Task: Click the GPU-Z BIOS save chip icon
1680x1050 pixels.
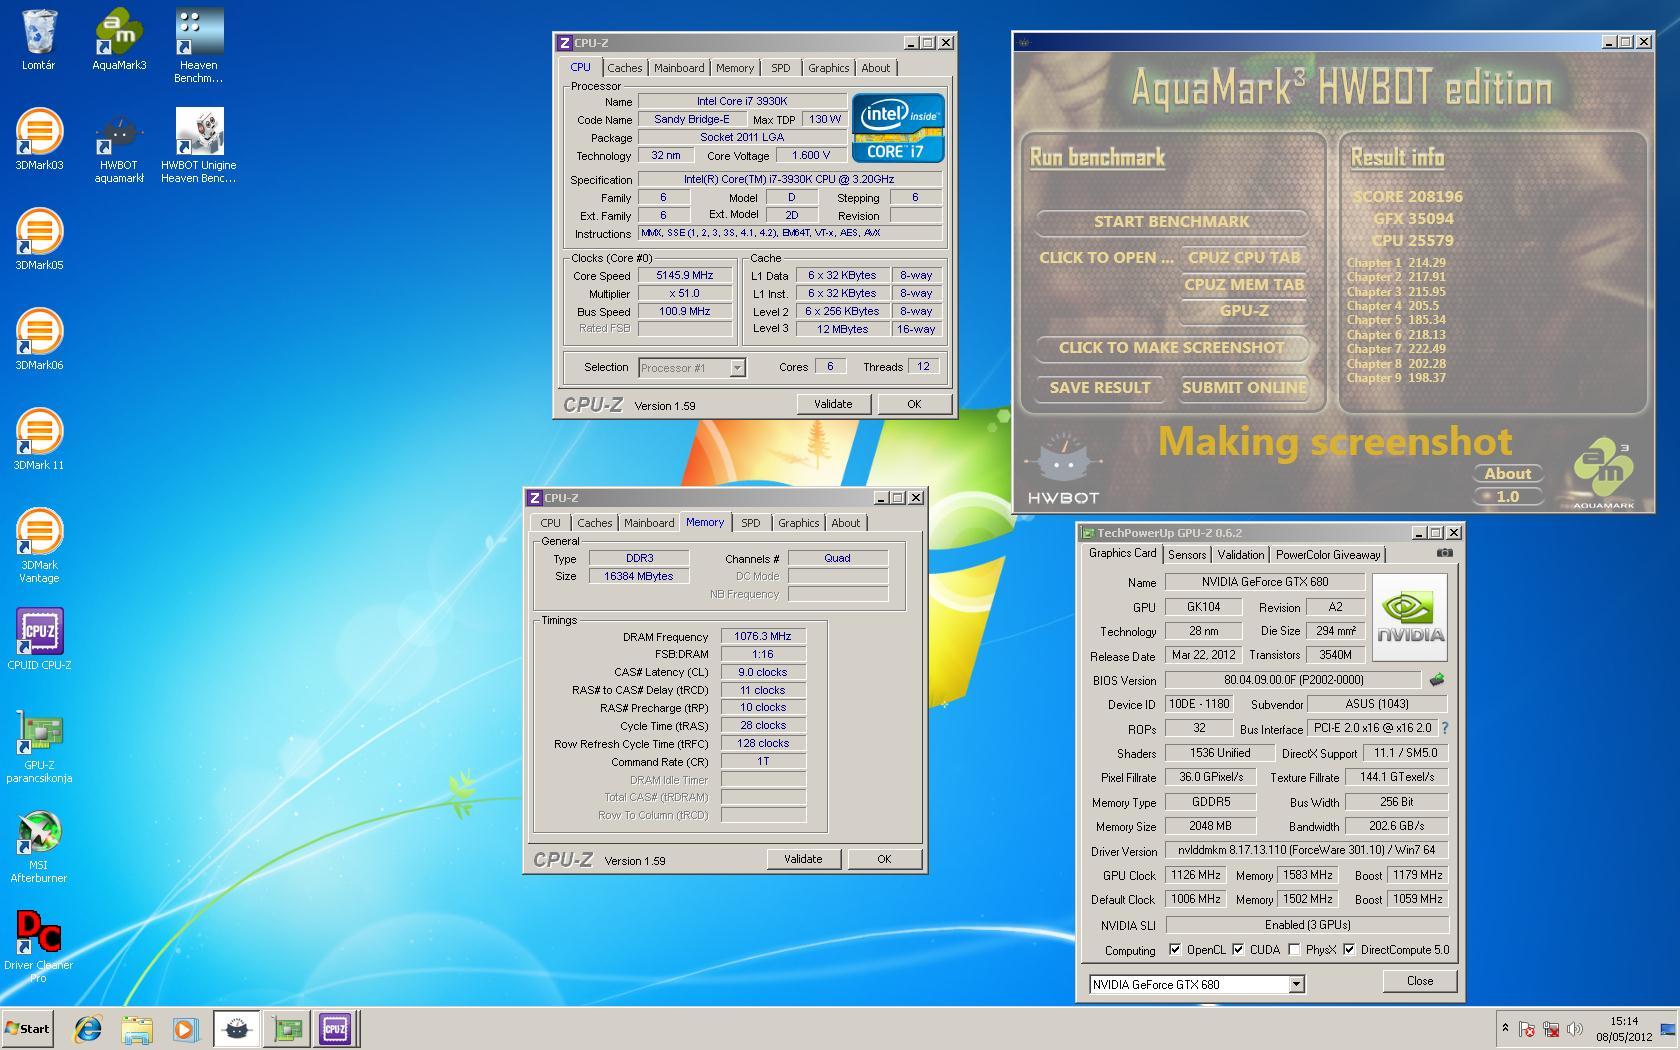Action: coord(1437,680)
